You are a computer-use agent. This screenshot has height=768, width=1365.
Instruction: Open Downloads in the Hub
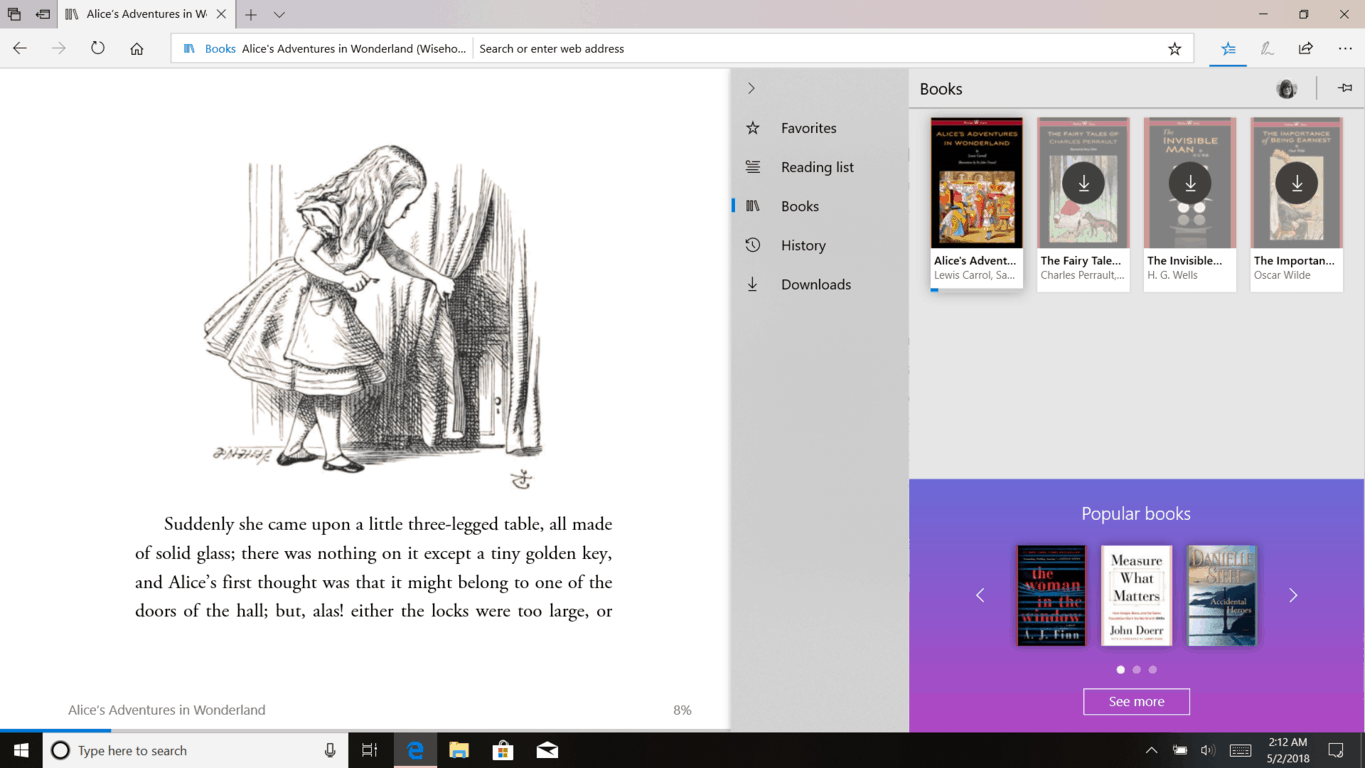[819, 284]
